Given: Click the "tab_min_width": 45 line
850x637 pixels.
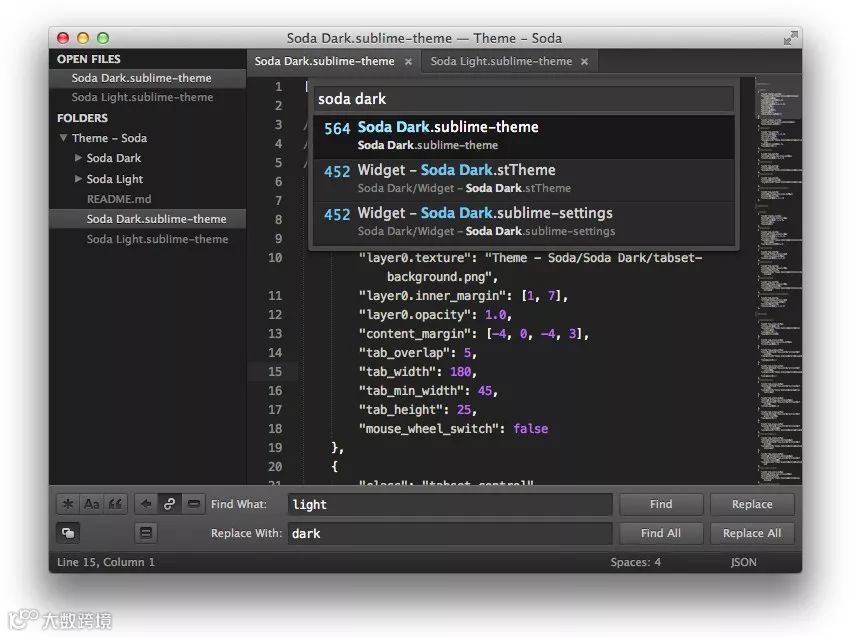Looking at the screenshot, I should click(428, 391).
